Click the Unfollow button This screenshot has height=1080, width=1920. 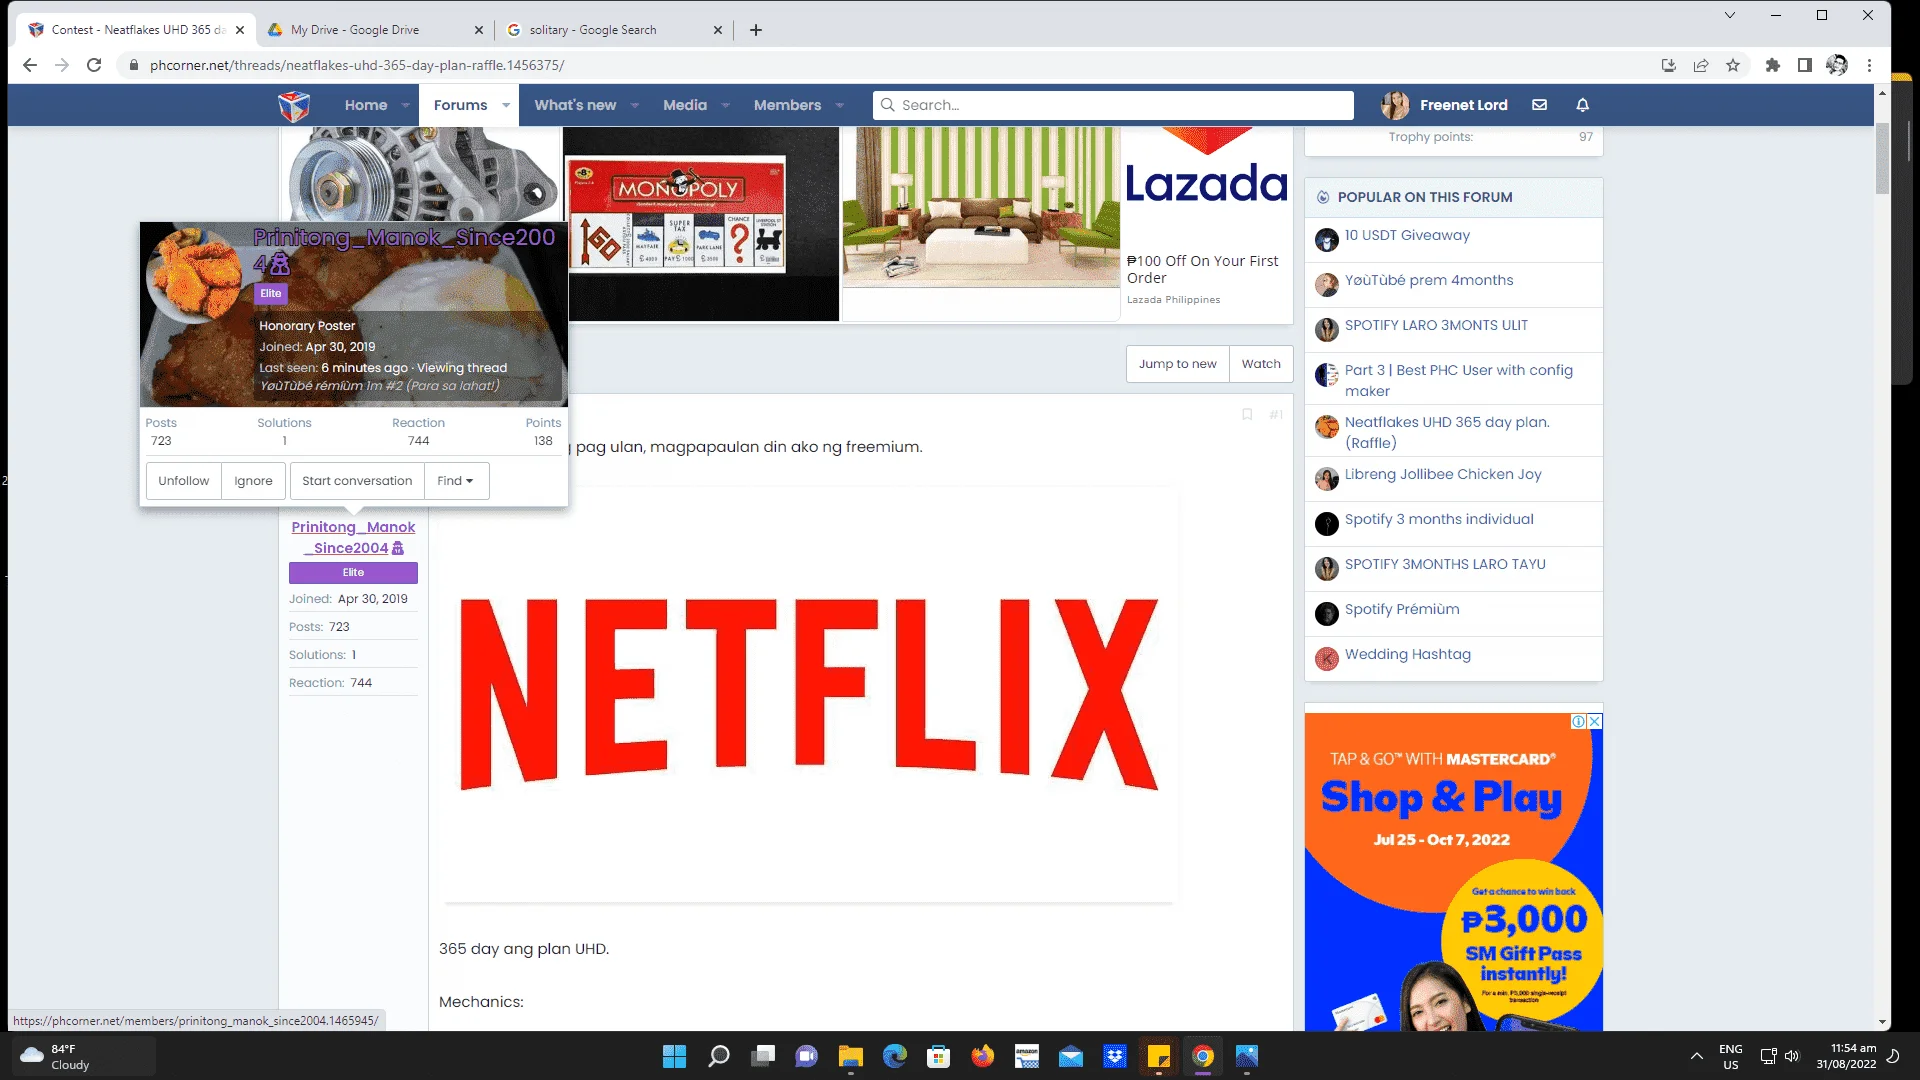pos(184,481)
